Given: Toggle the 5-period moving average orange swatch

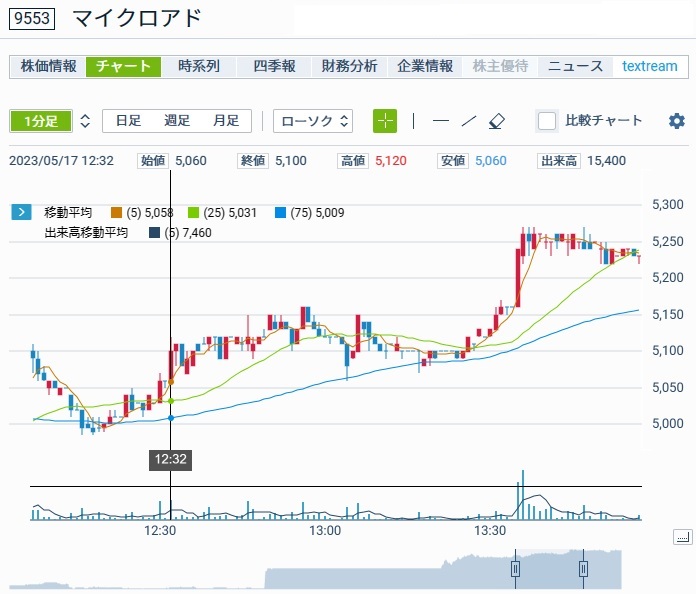Looking at the screenshot, I should [x=117, y=212].
